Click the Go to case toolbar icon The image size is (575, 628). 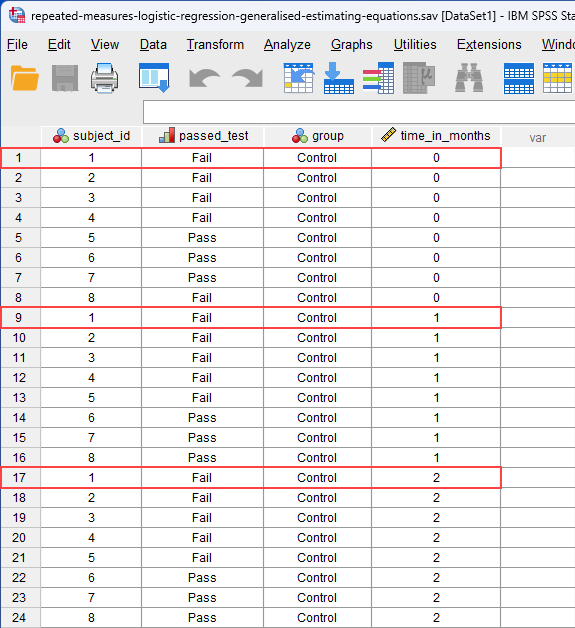(298, 78)
